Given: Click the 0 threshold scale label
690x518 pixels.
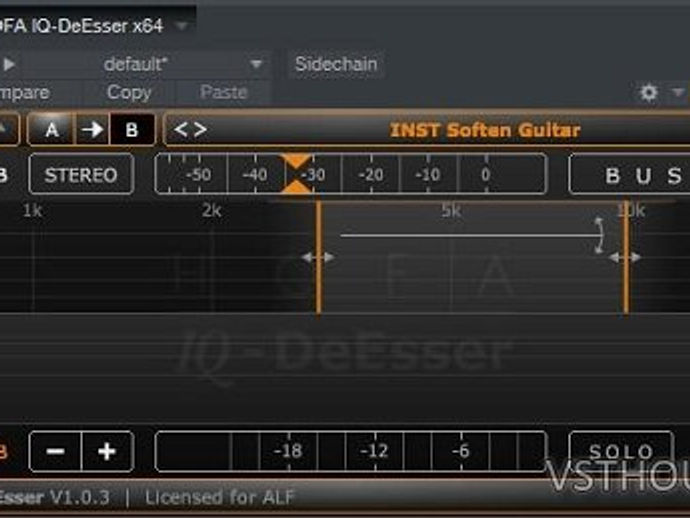Looking at the screenshot, I should coord(485,175).
